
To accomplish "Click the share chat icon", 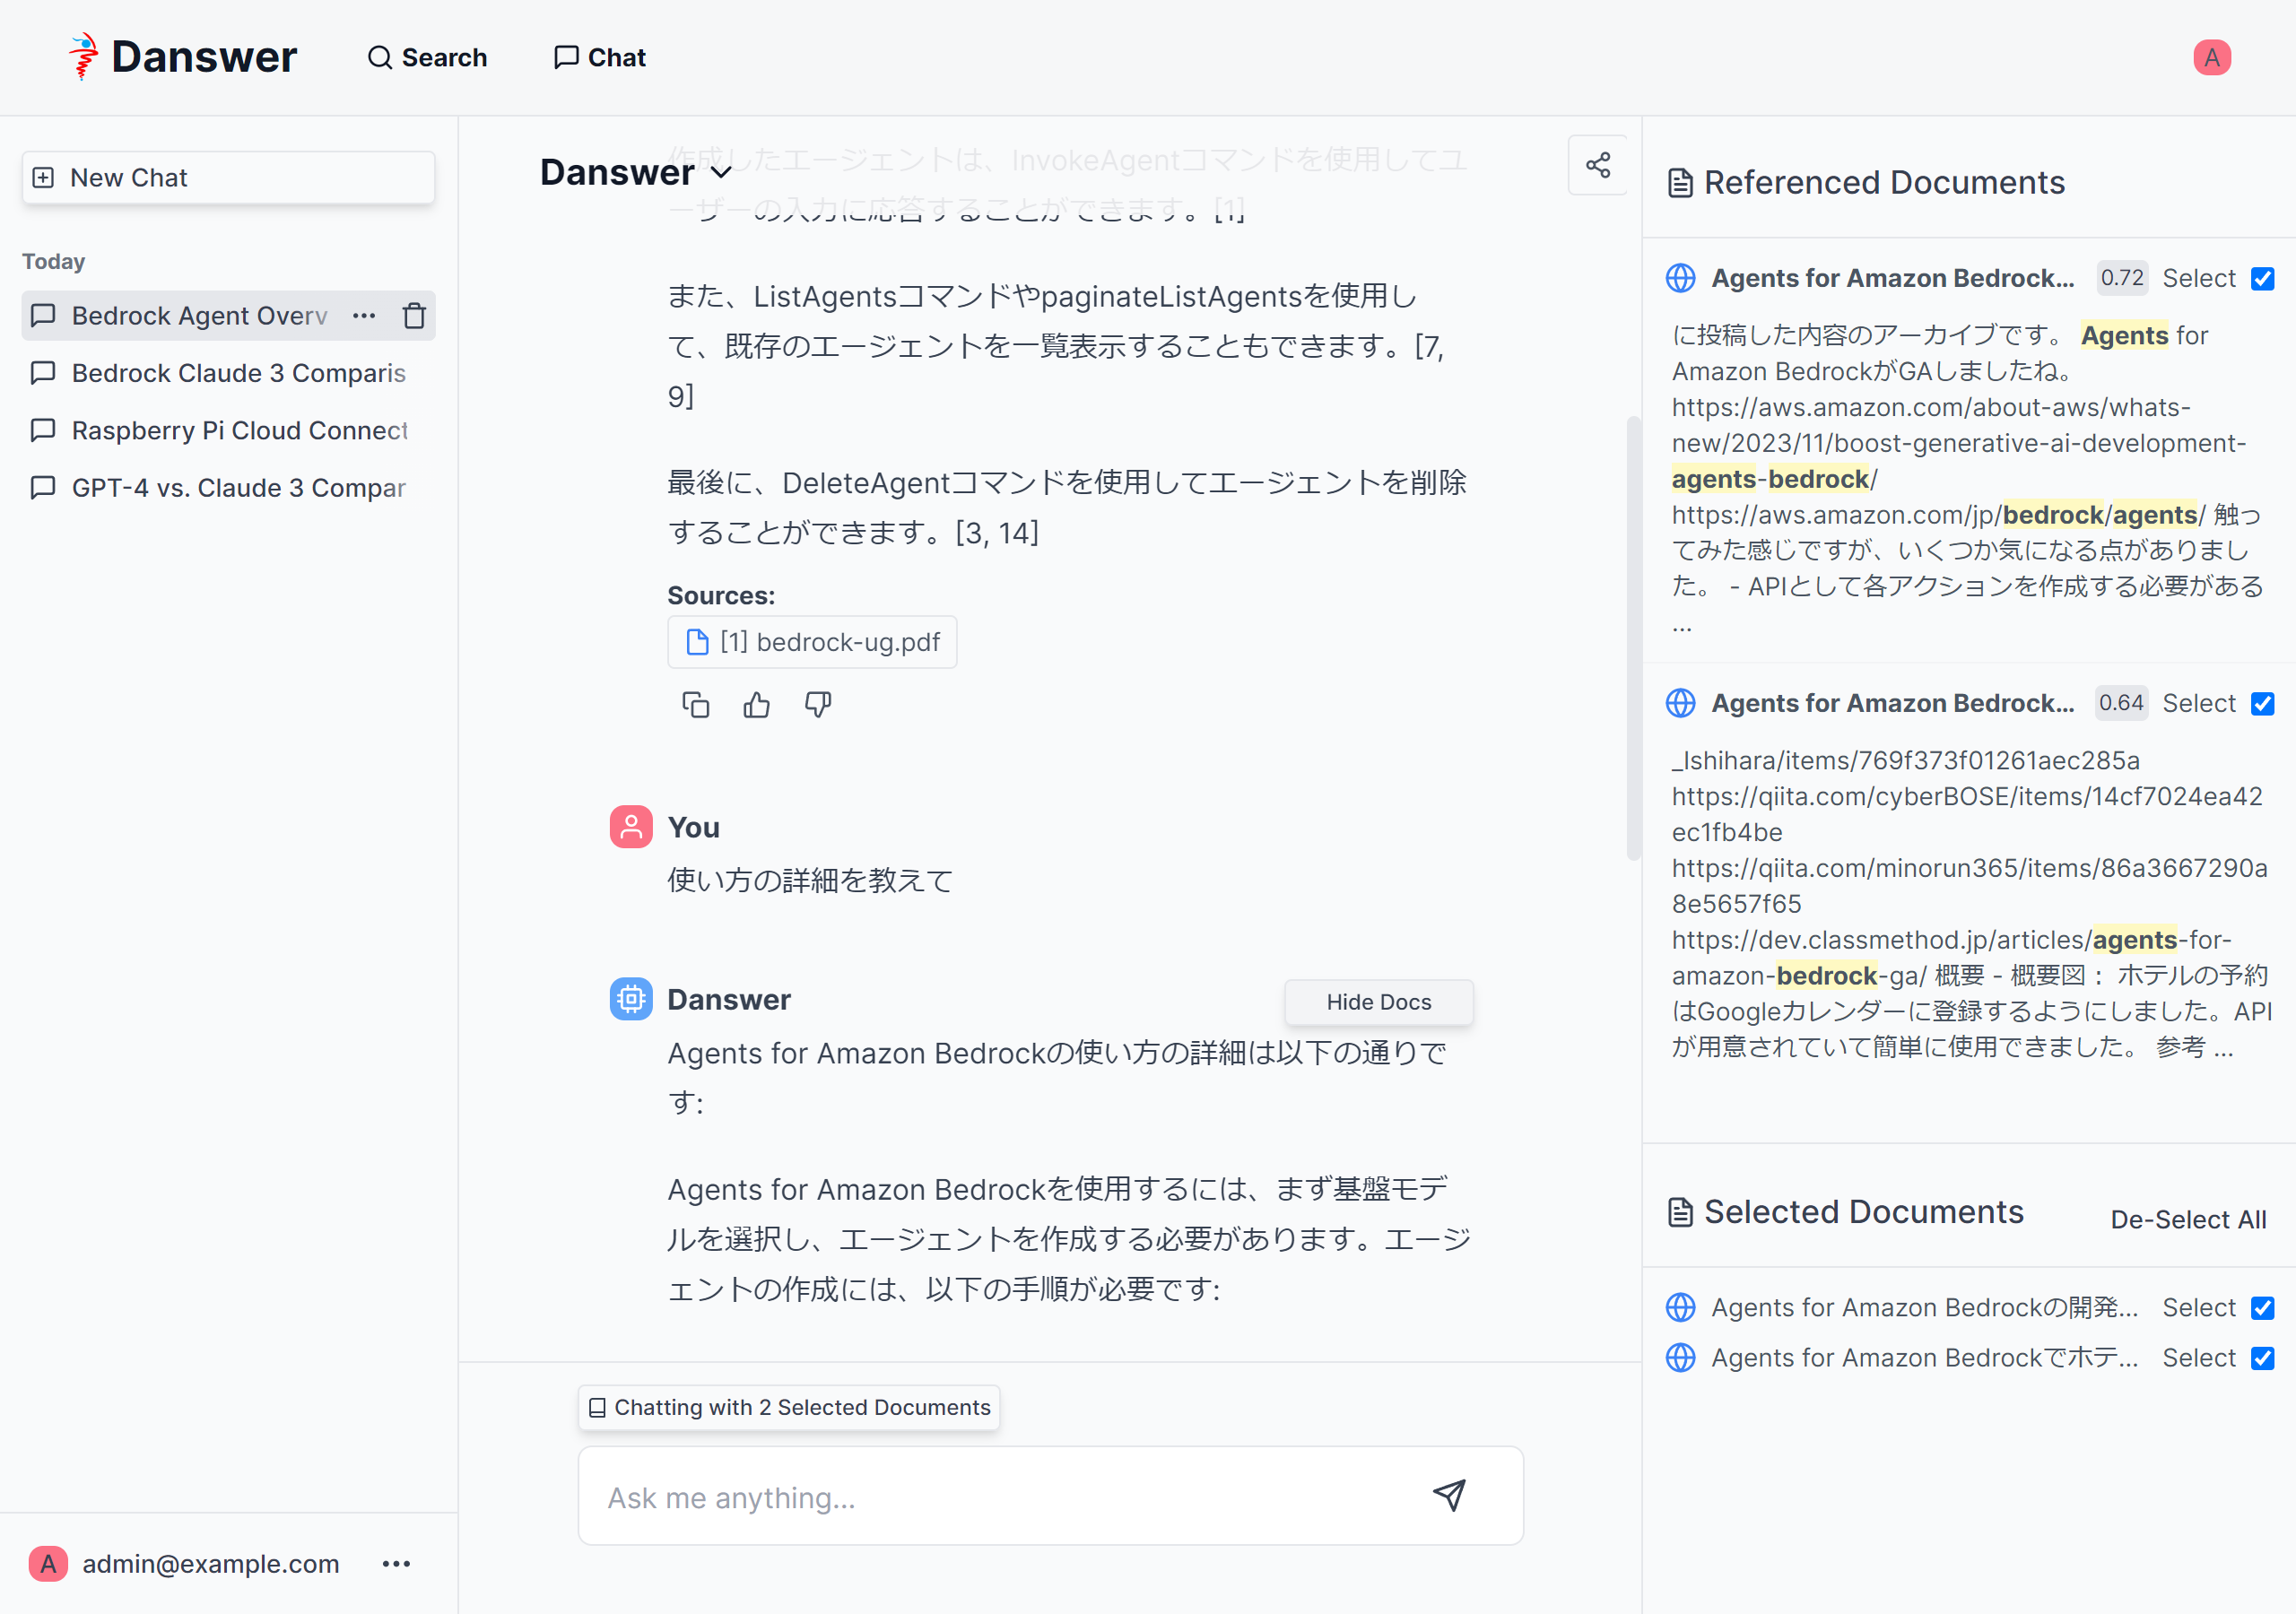I will [1597, 165].
